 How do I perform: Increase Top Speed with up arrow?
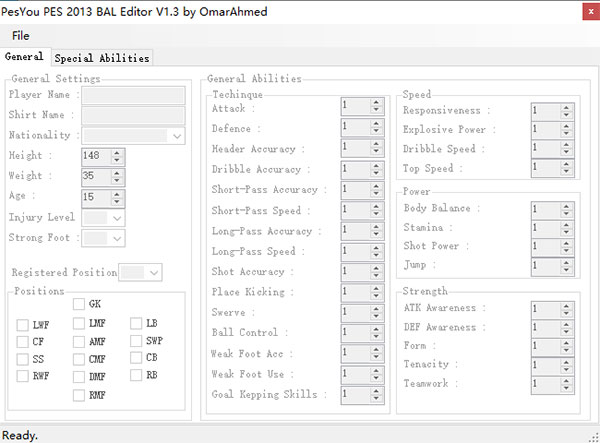(566, 164)
